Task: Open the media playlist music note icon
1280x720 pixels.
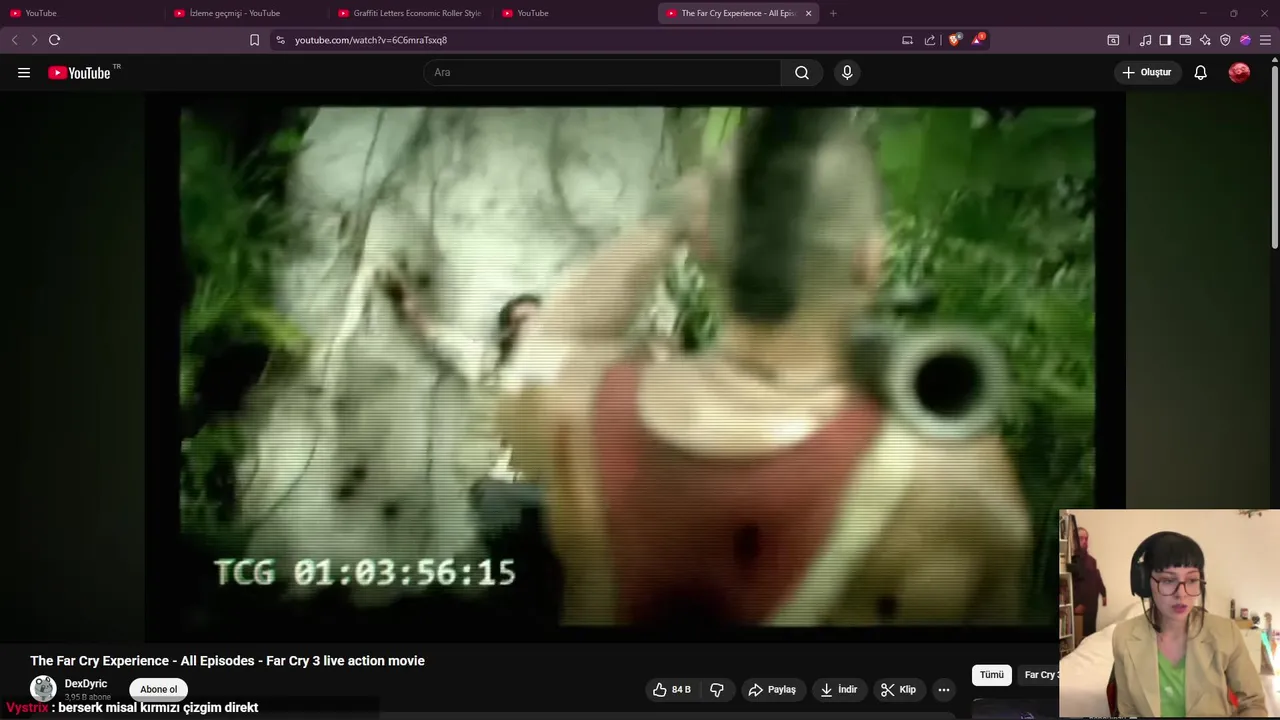Action: [1145, 40]
